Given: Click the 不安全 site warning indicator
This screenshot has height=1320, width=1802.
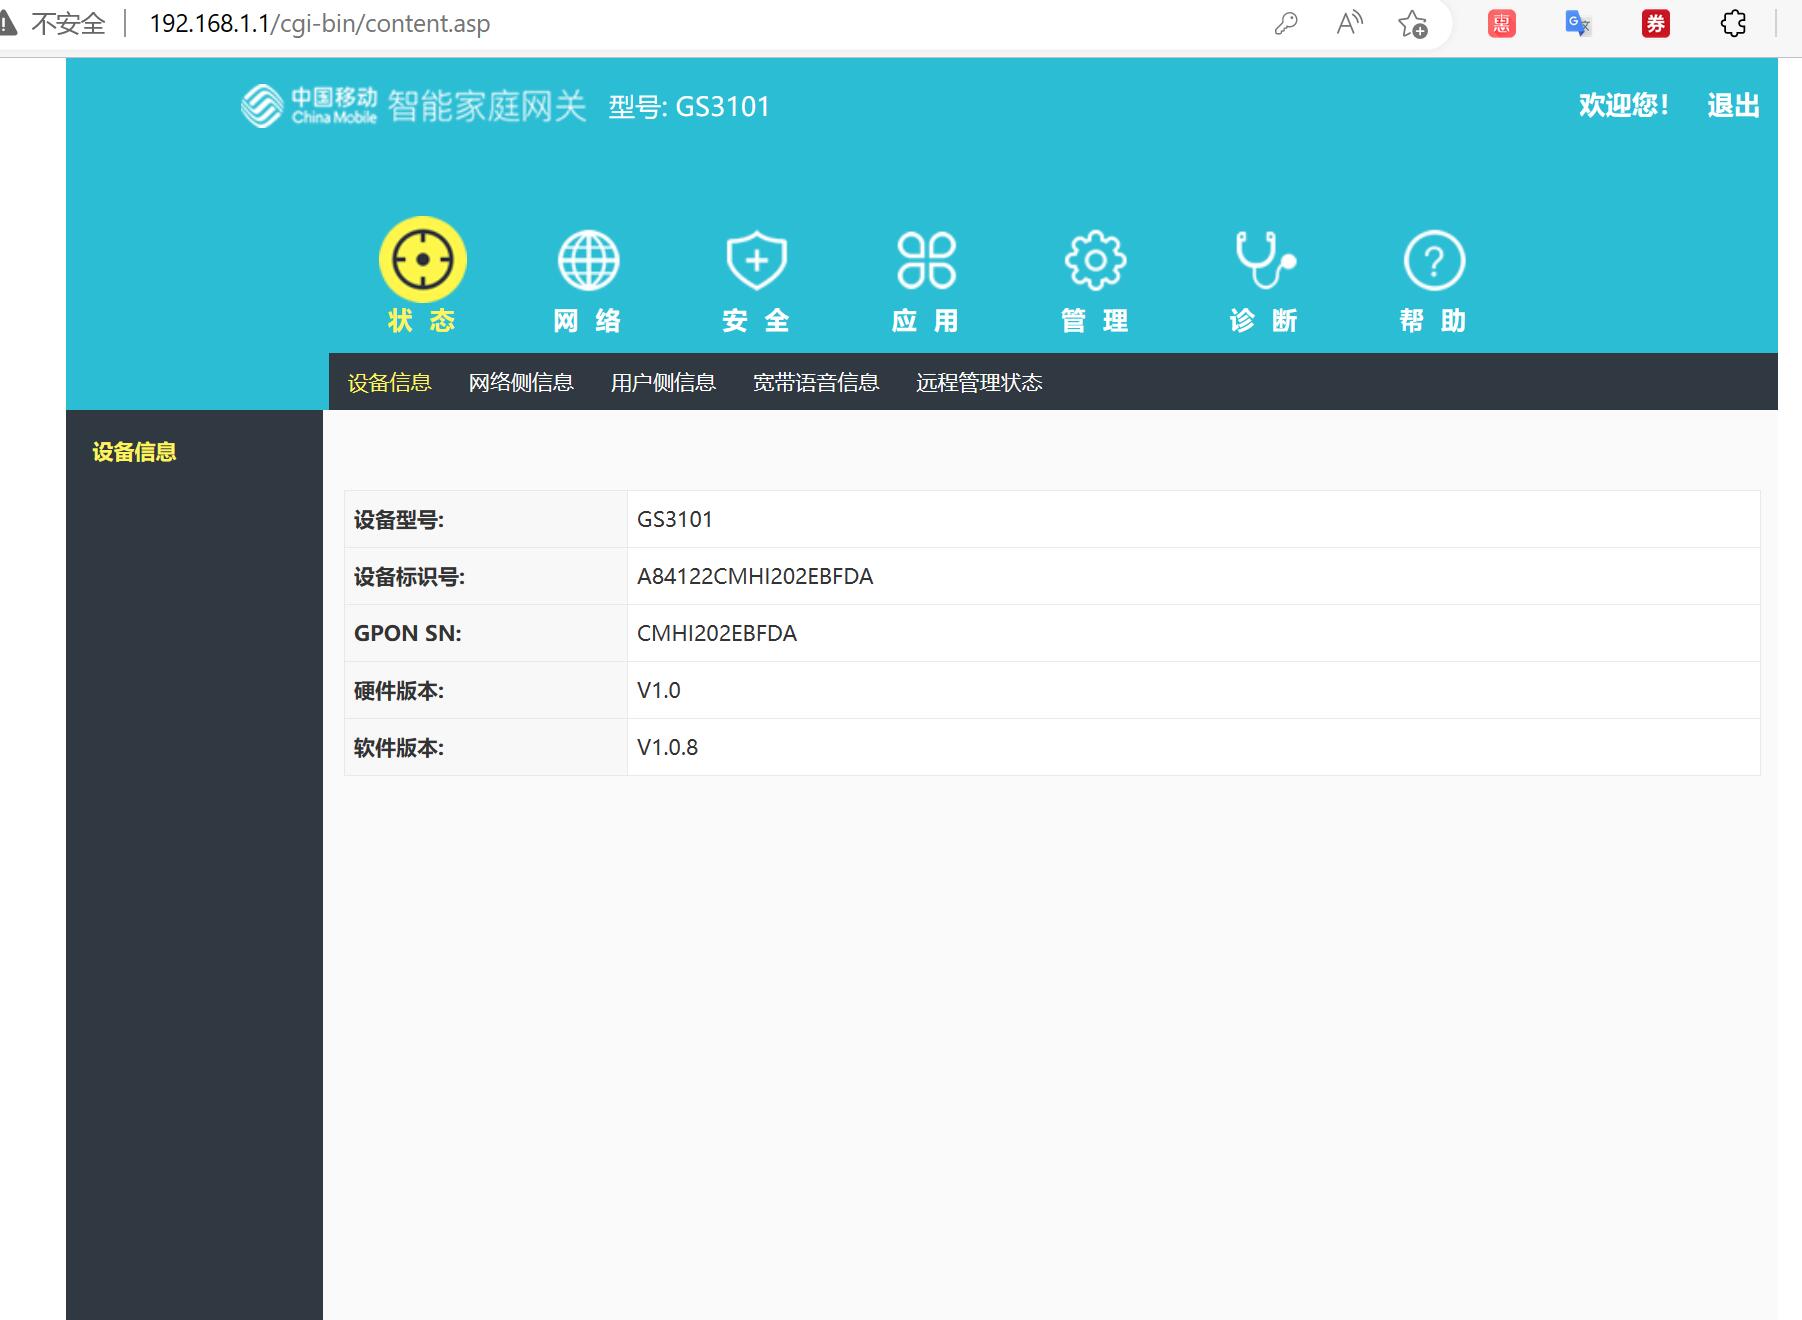Looking at the screenshot, I should point(53,23).
